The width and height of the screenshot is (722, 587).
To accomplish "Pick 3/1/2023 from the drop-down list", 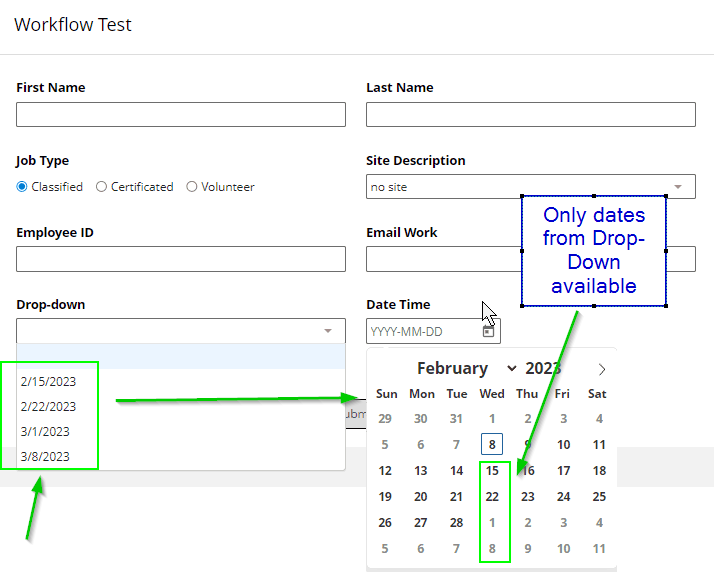I will pos(45,431).
